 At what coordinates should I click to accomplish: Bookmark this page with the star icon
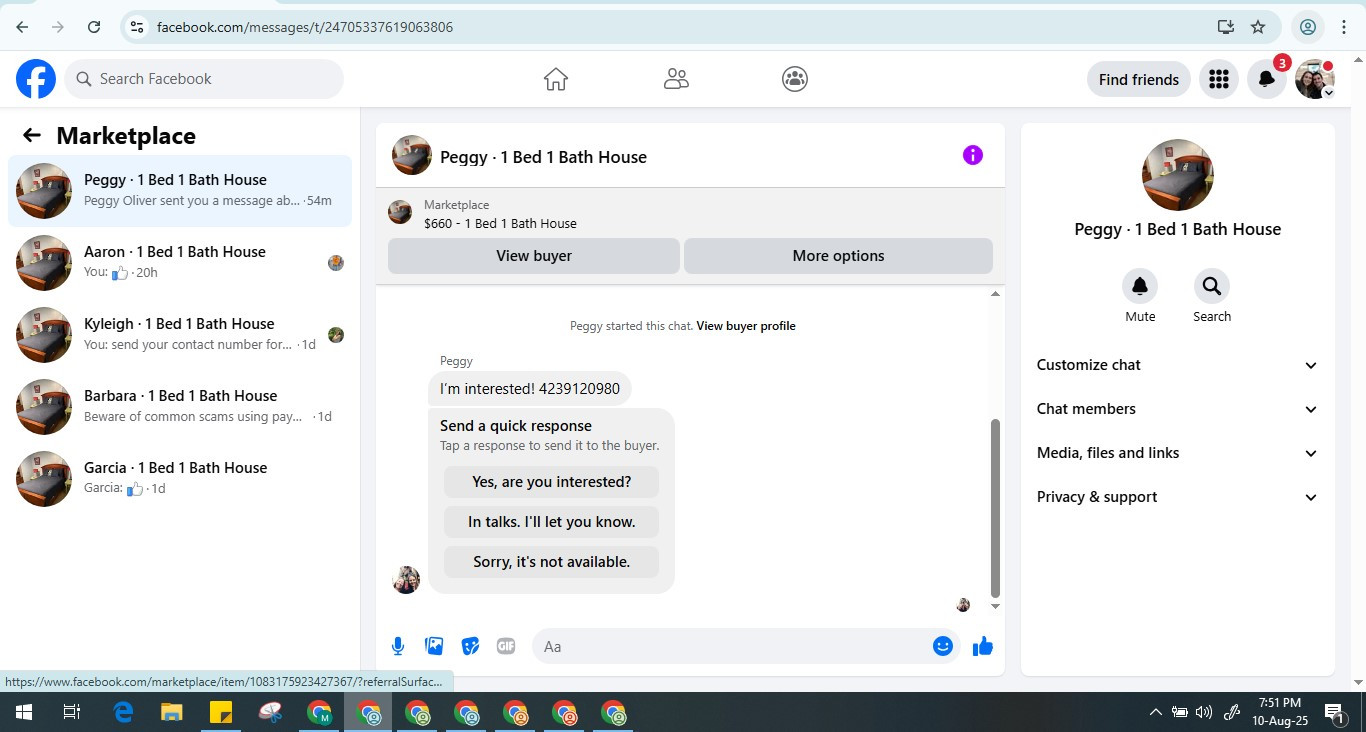[x=1258, y=27]
